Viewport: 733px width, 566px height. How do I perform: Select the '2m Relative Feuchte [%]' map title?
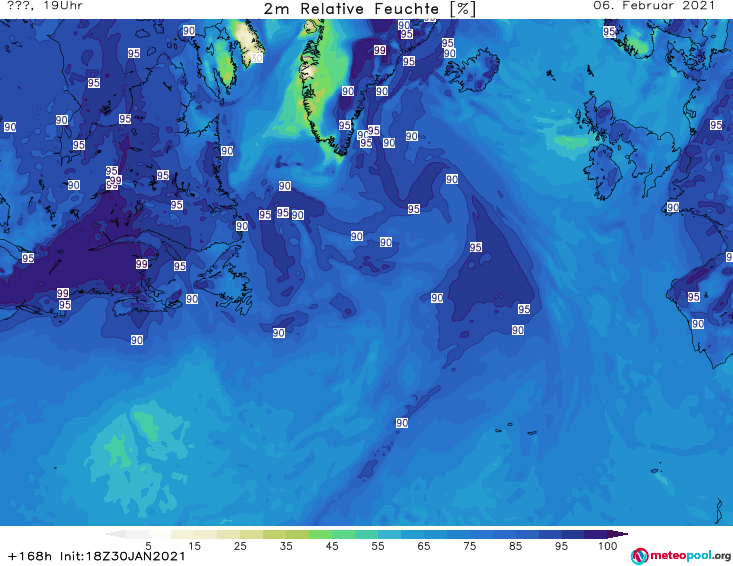pyautogui.click(x=370, y=9)
